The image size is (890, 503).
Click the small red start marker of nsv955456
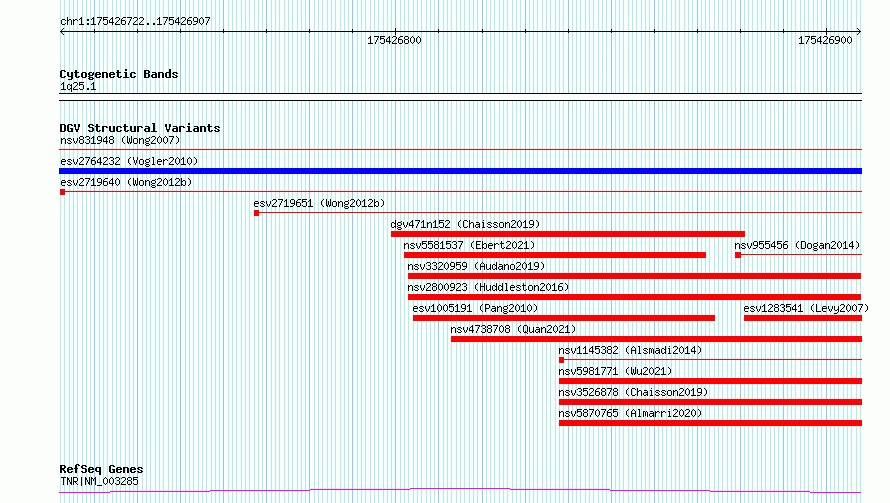click(738, 255)
